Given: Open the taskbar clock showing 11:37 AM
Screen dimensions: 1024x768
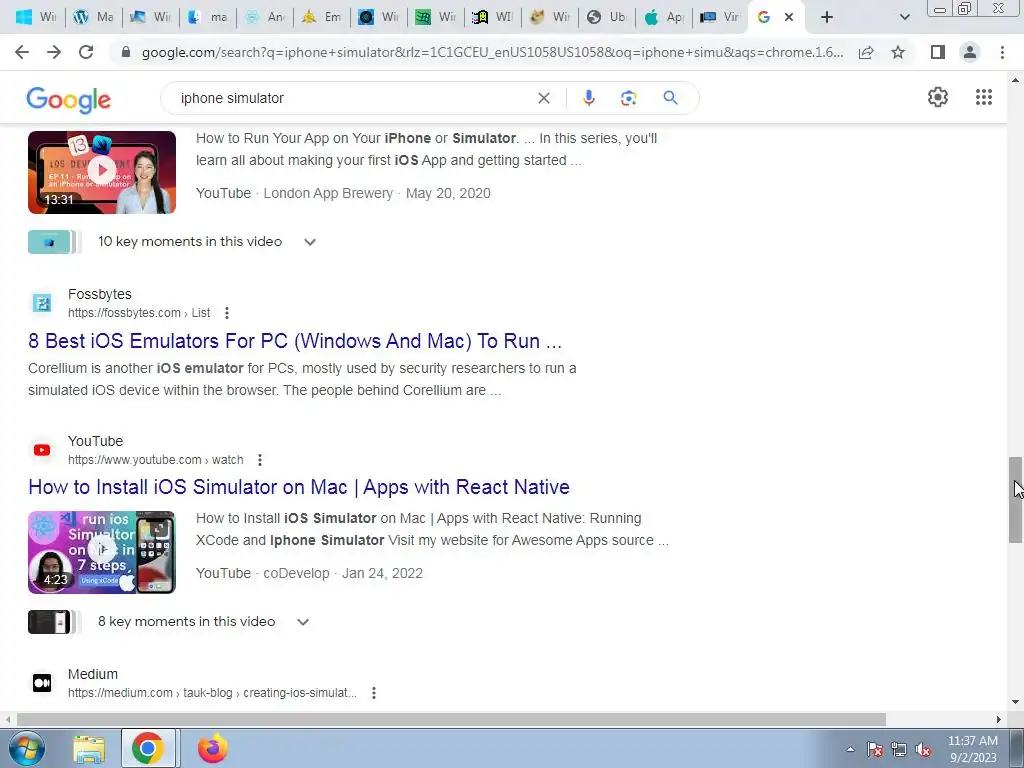Looking at the screenshot, I should (x=972, y=749).
